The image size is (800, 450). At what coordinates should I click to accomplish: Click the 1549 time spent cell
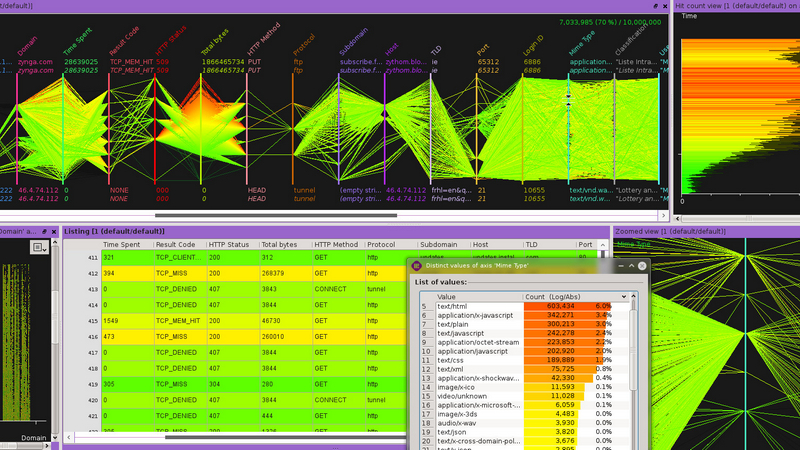128,321
